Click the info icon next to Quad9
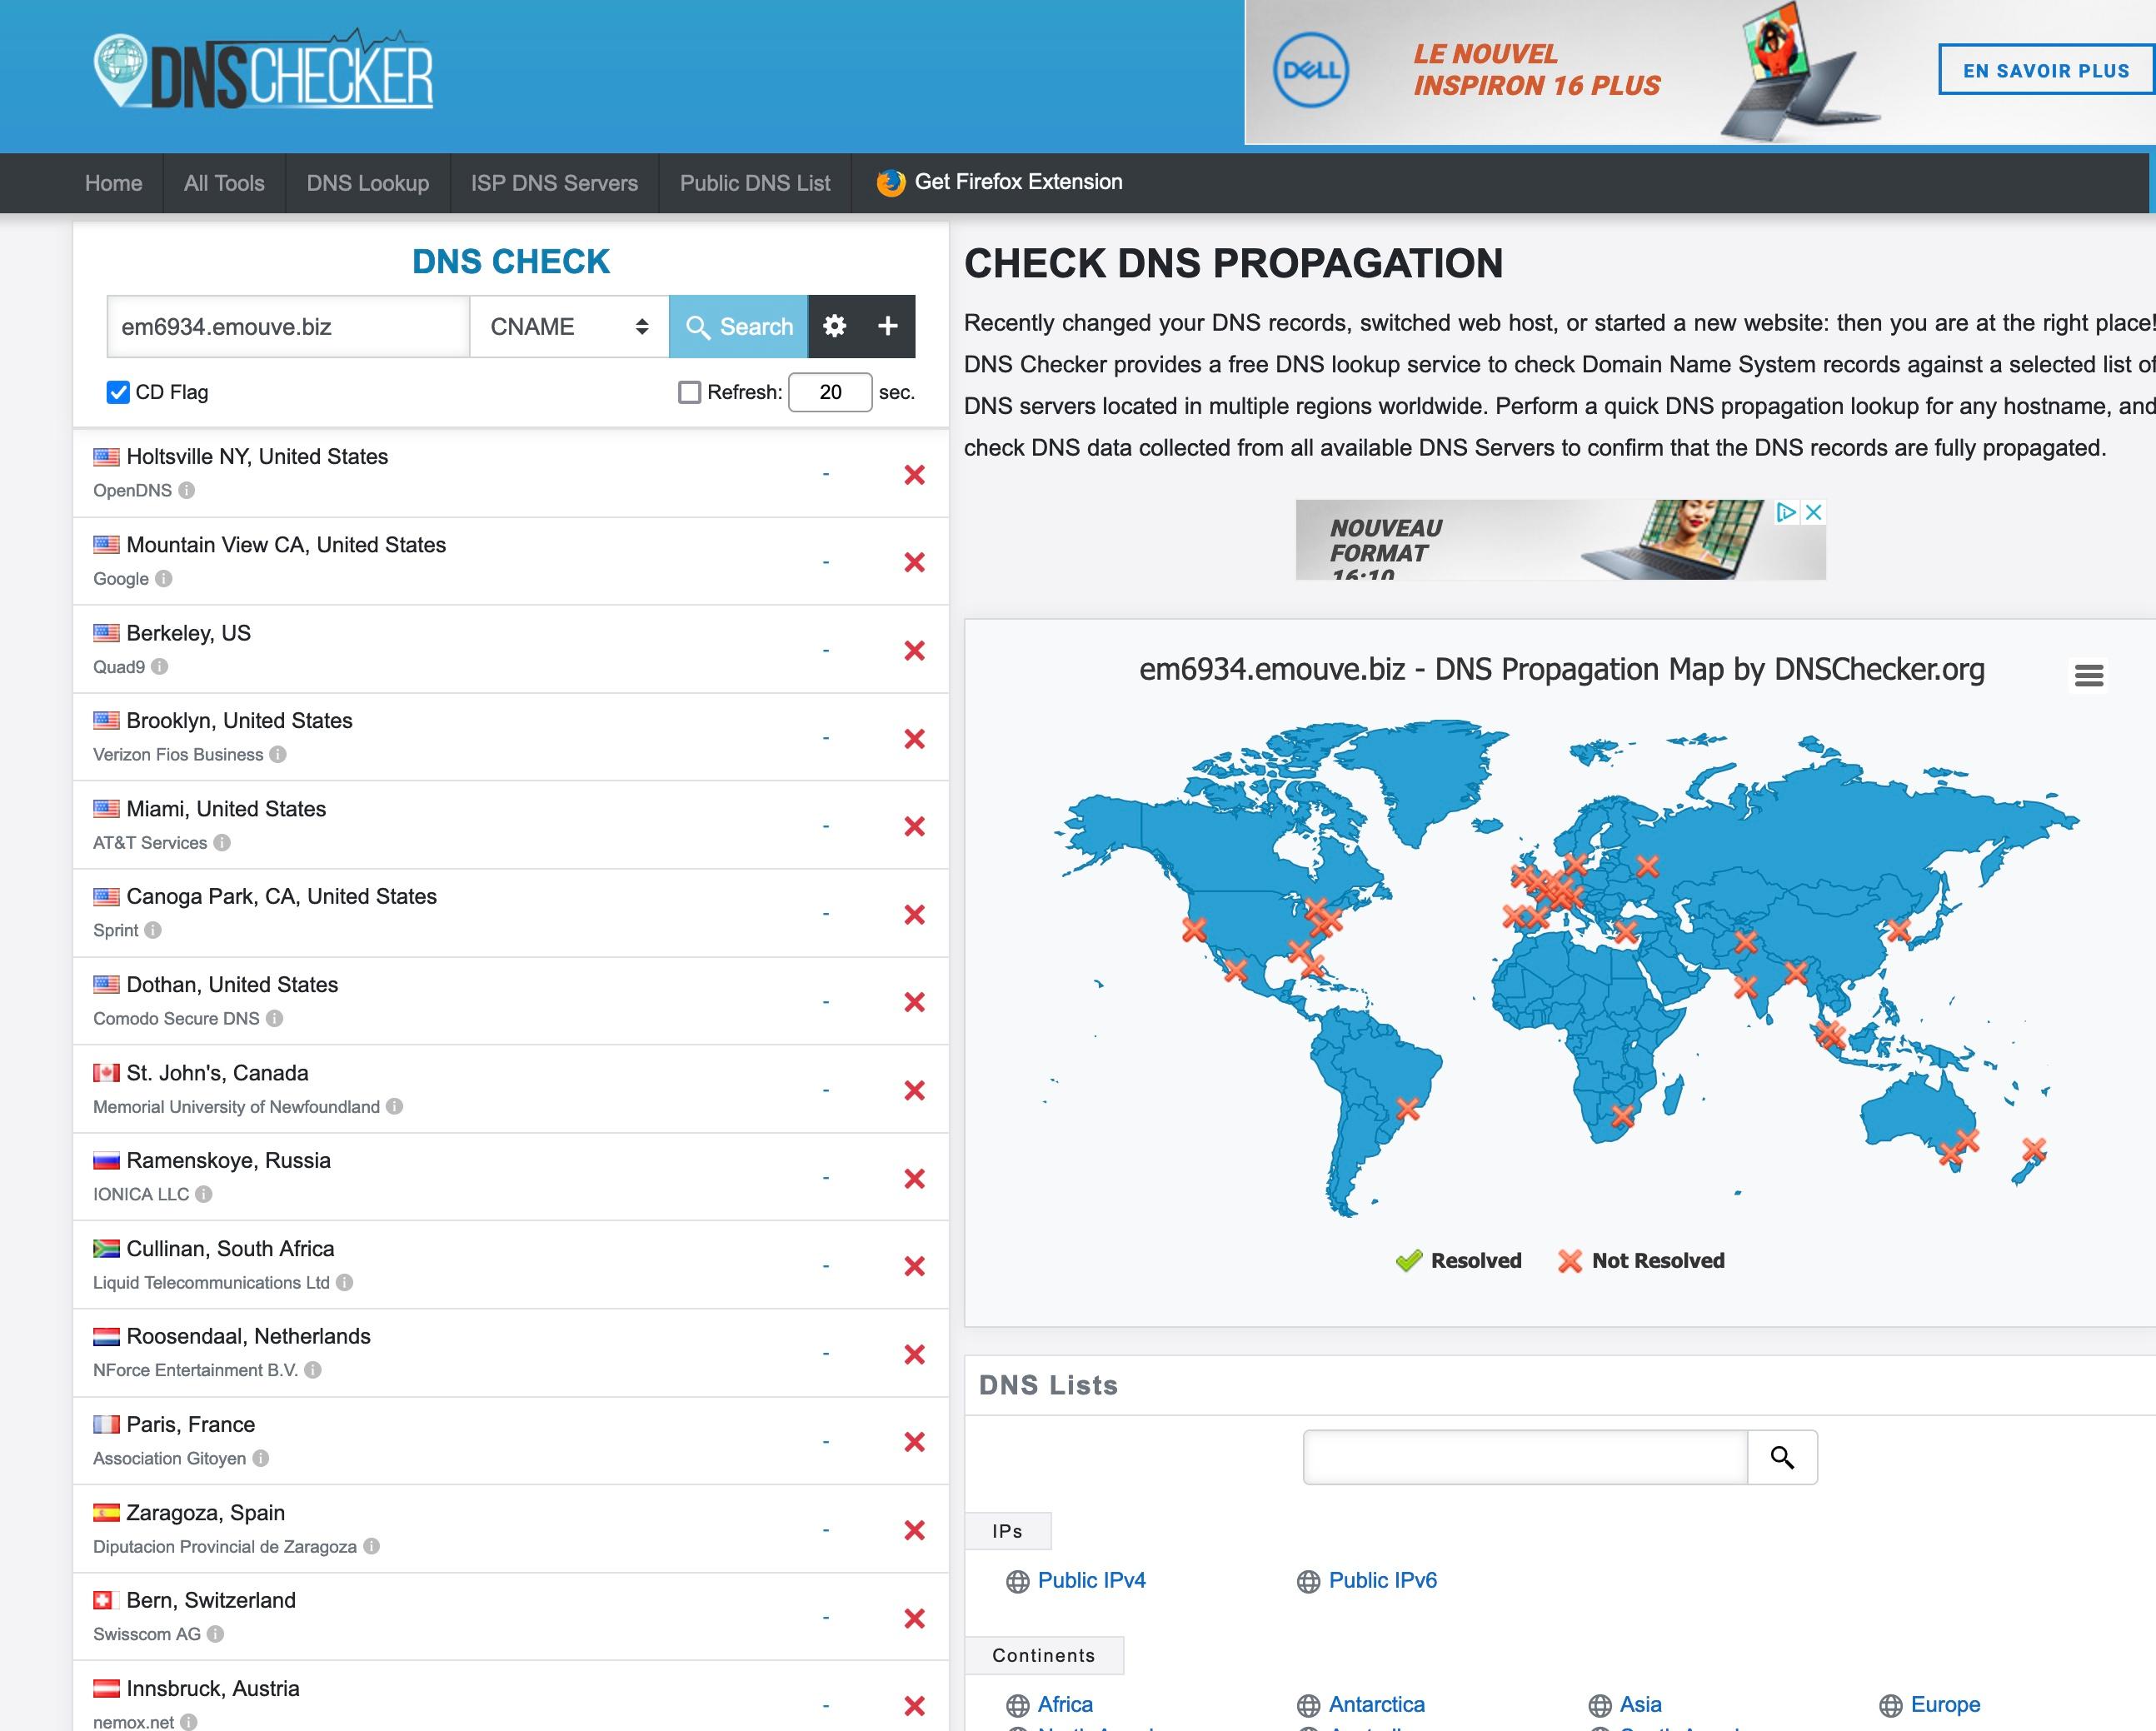The height and width of the screenshot is (1731, 2156). click(x=160, y=666)
